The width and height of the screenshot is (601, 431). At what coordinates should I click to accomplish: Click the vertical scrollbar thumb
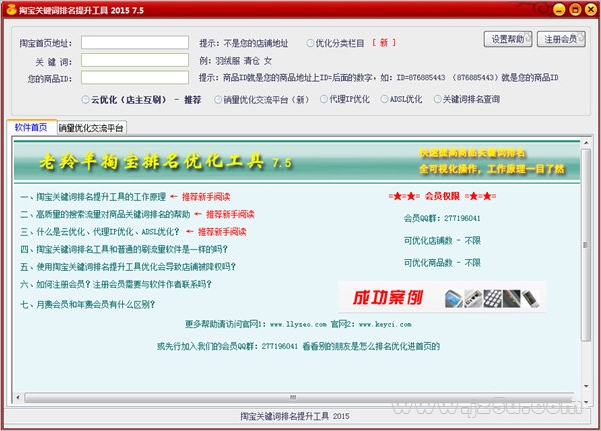[x=586, y=245]
